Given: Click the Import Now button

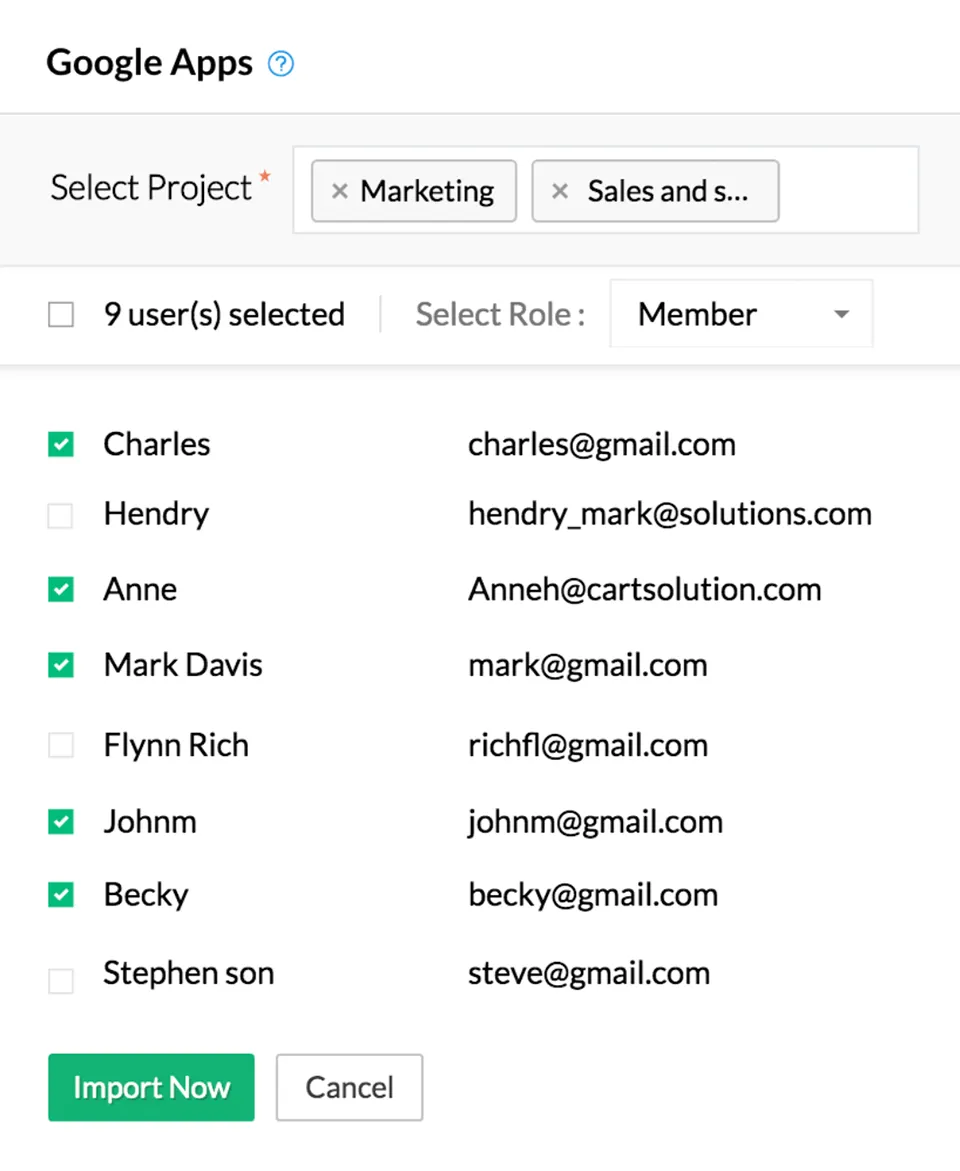Looking at the screenshot, I should click(151, 1087).
